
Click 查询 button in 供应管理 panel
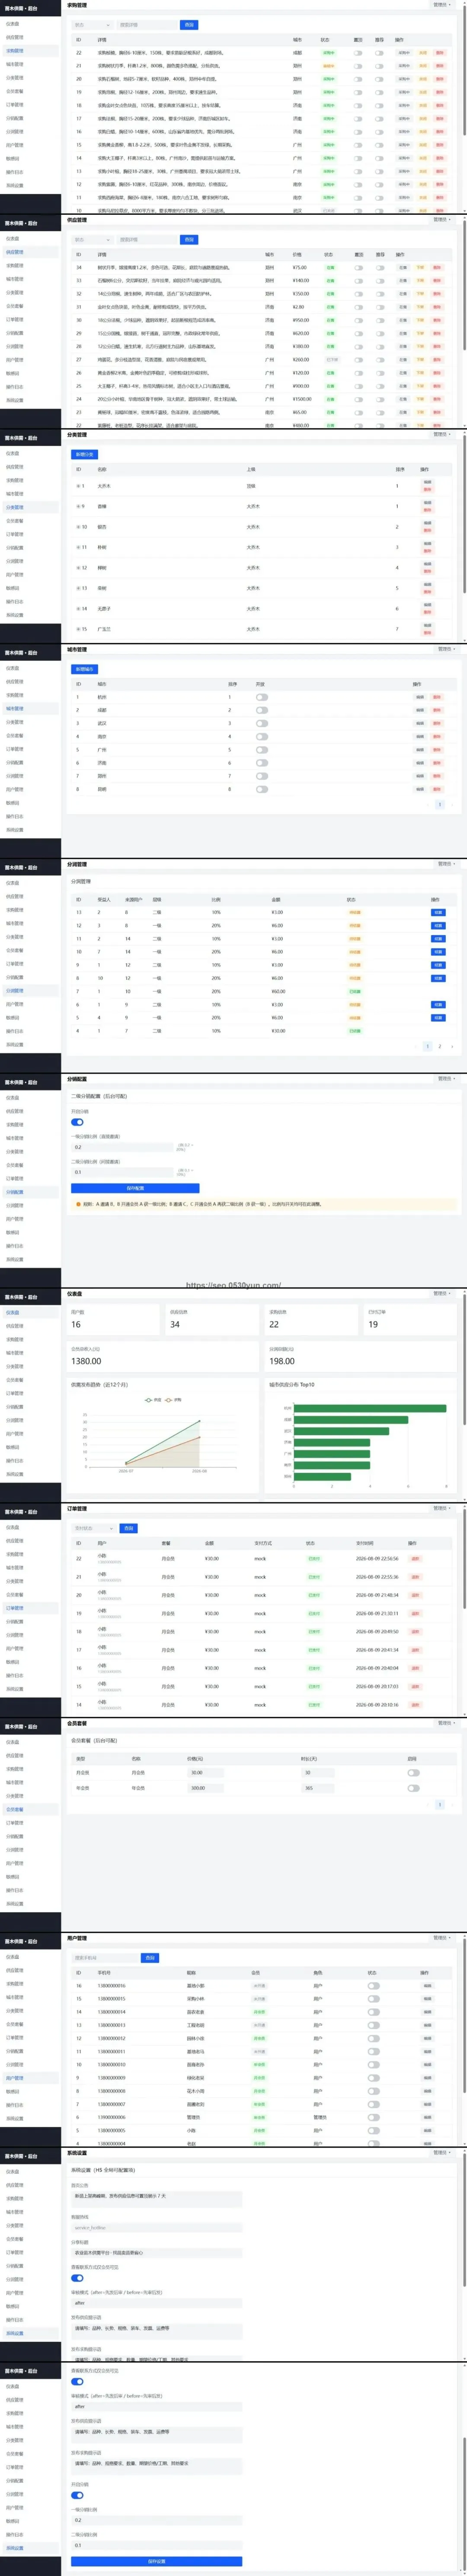(189, 240)
